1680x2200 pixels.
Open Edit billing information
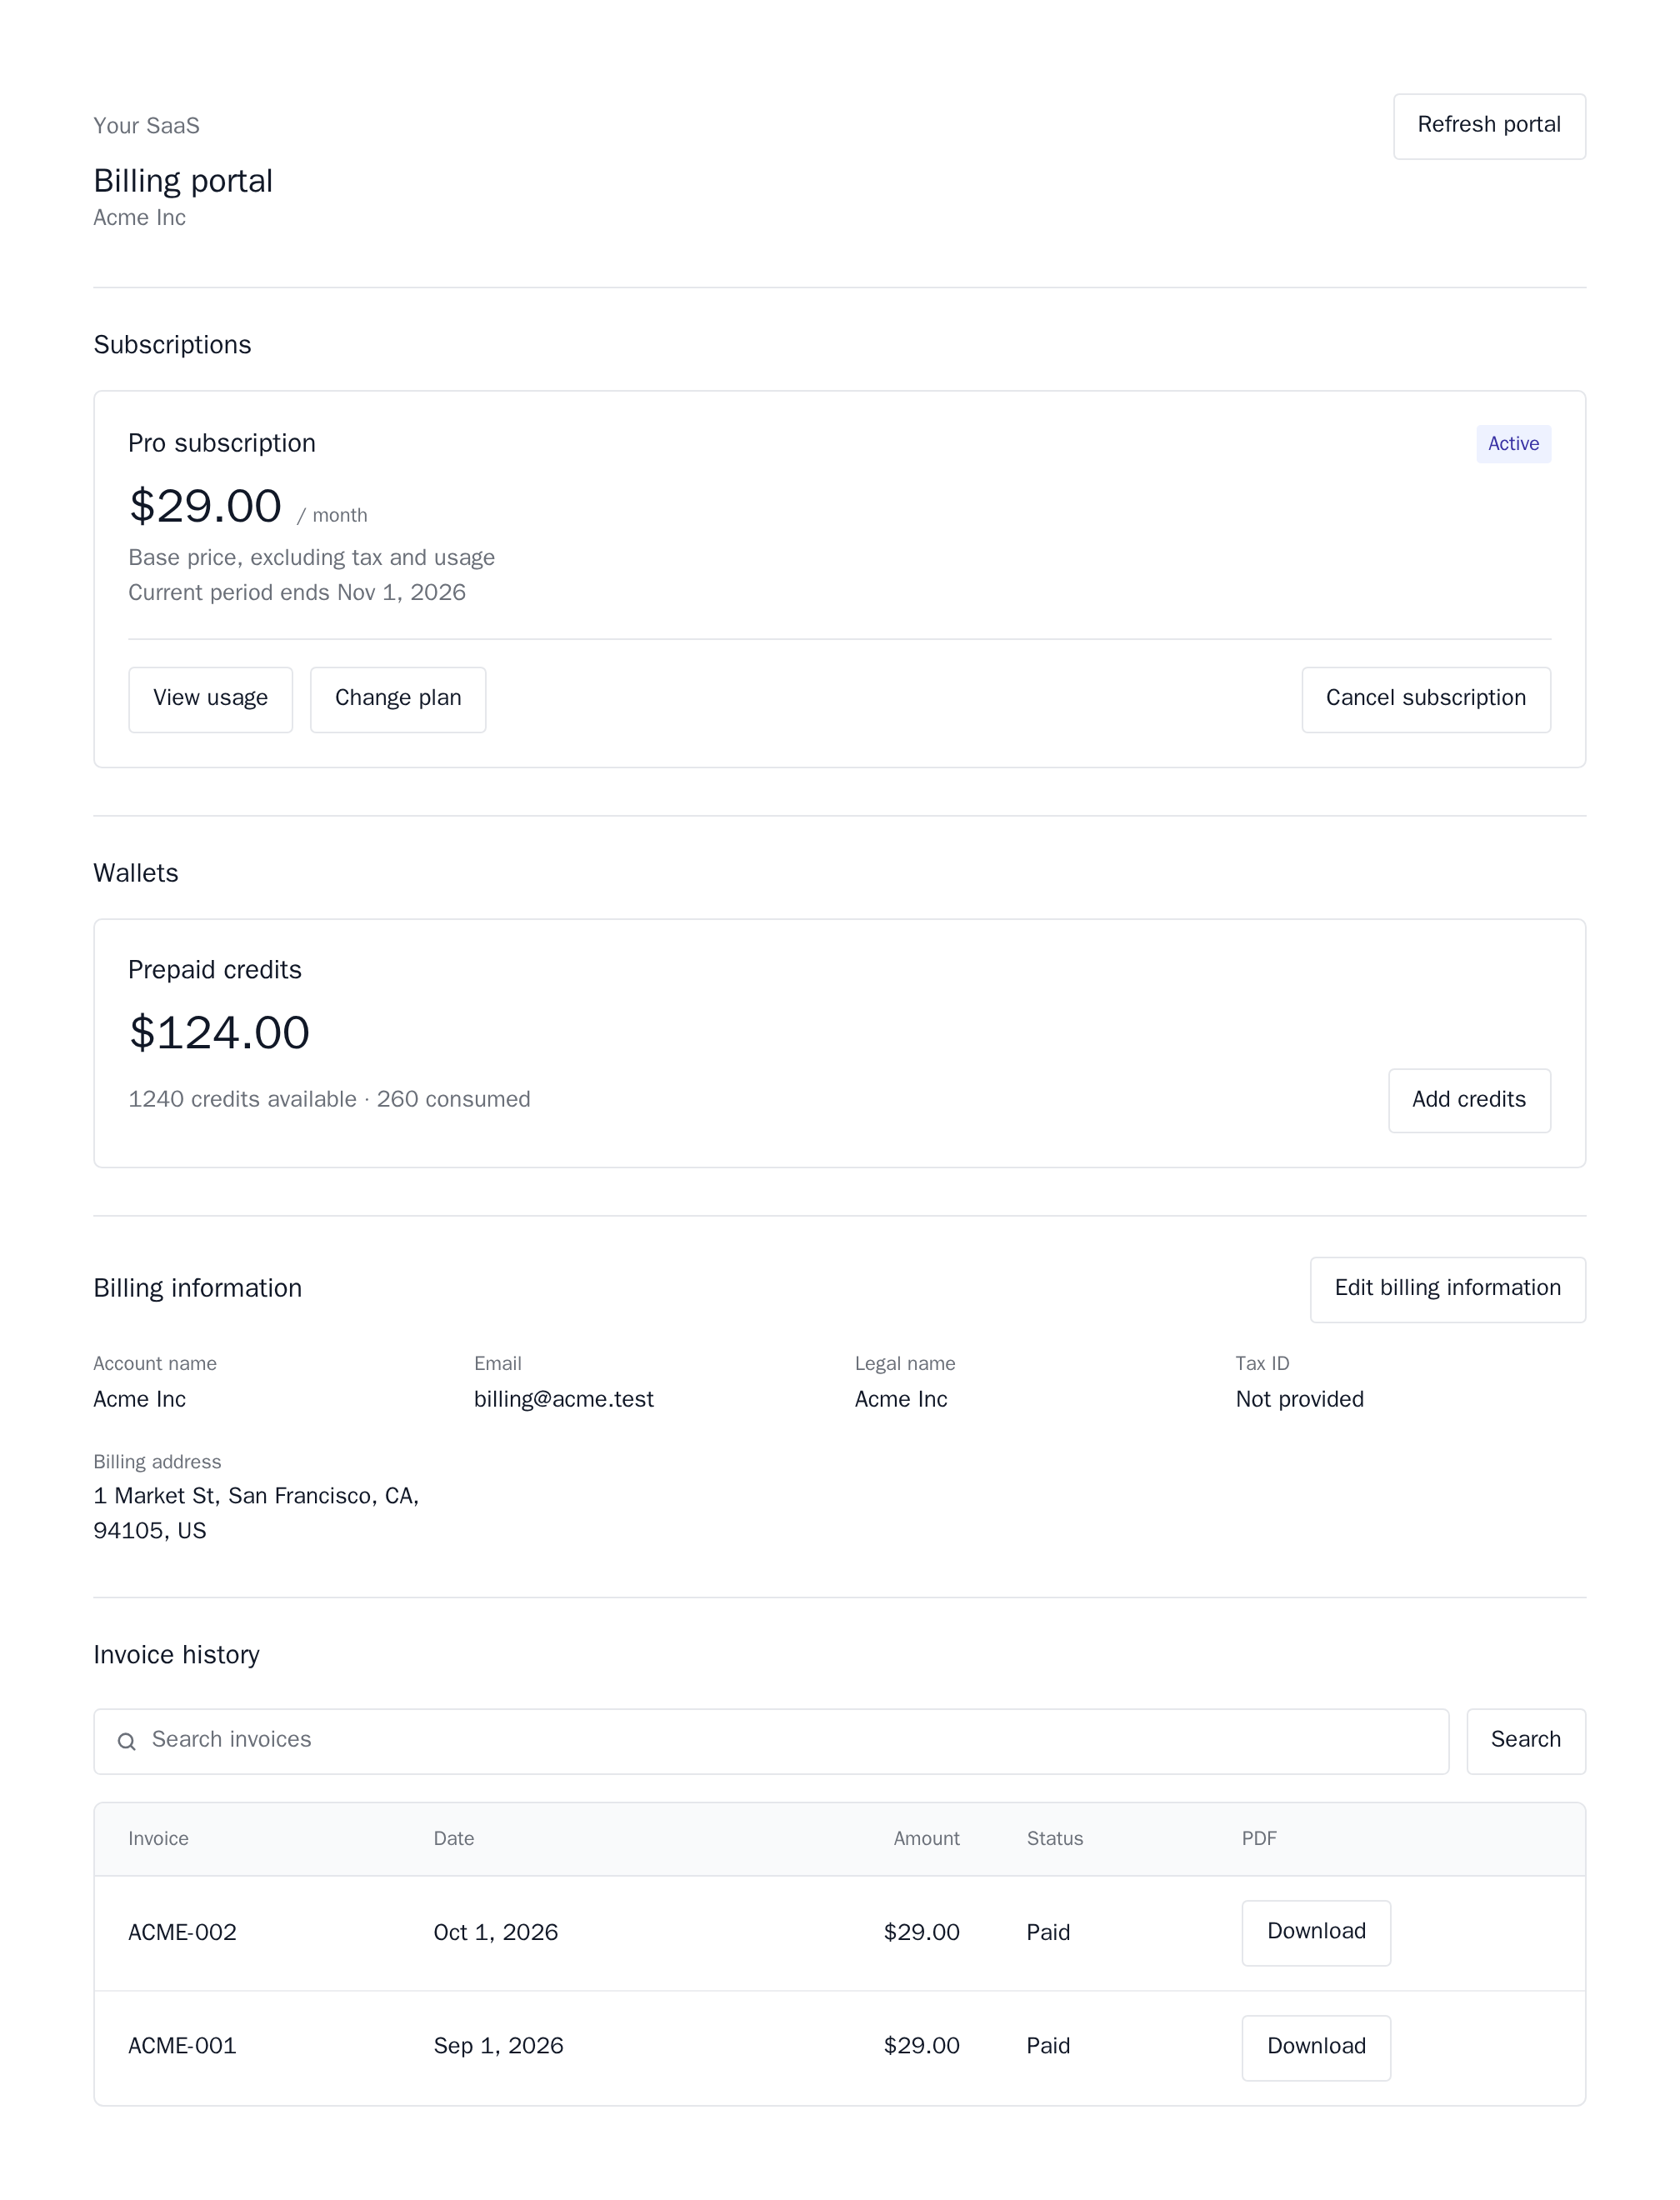[1448, 1289]
